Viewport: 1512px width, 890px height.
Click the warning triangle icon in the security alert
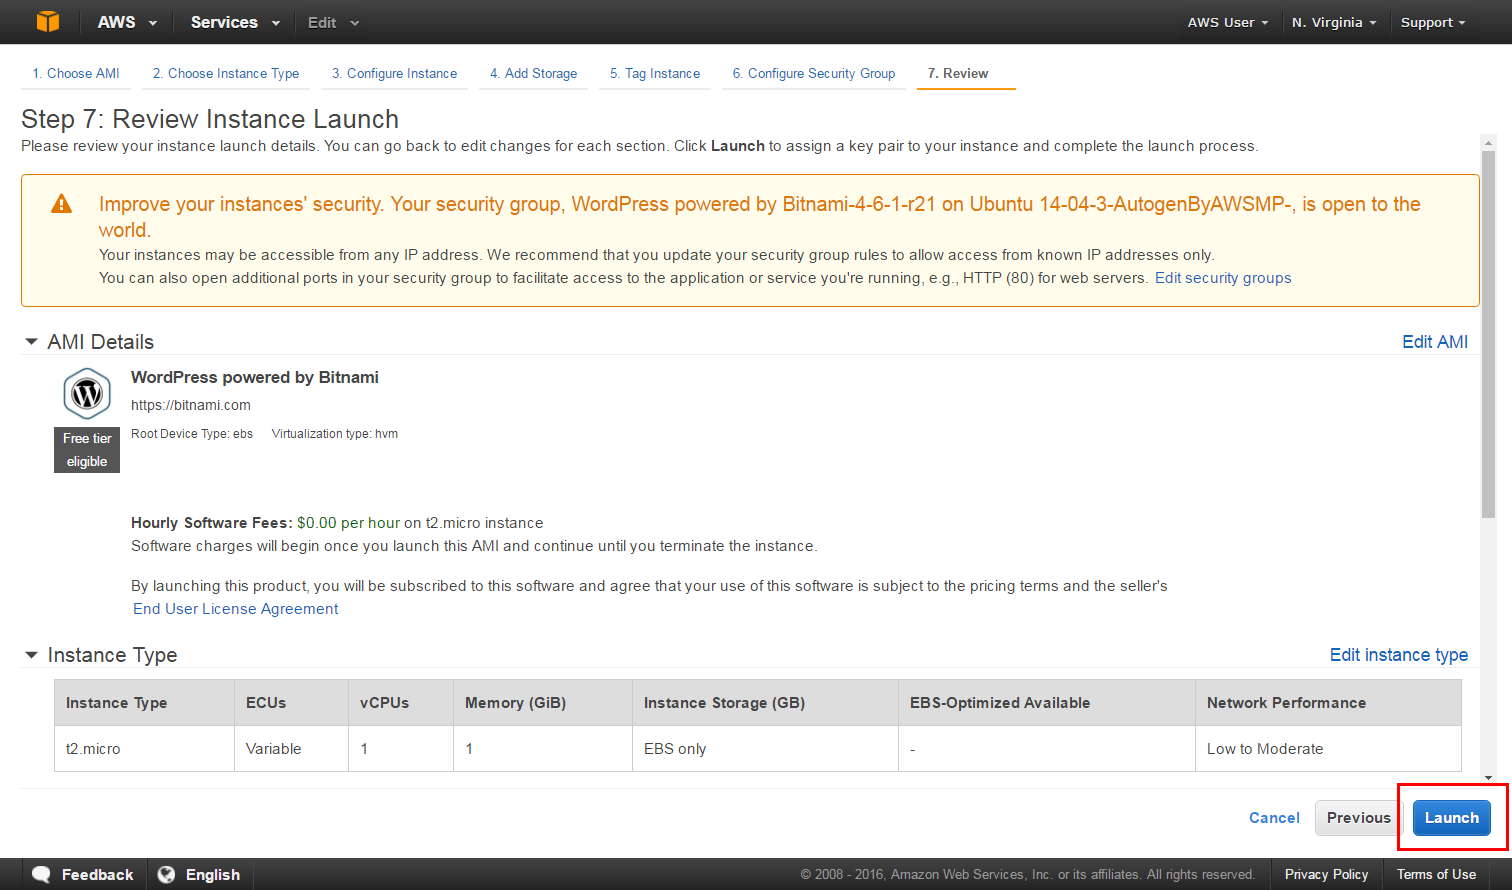pos(61,204)
